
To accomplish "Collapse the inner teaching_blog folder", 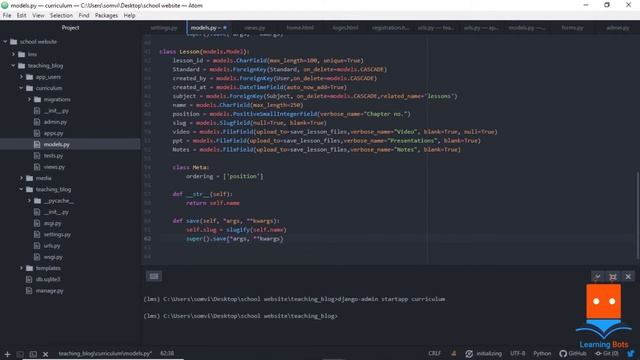I will point(21,189).
